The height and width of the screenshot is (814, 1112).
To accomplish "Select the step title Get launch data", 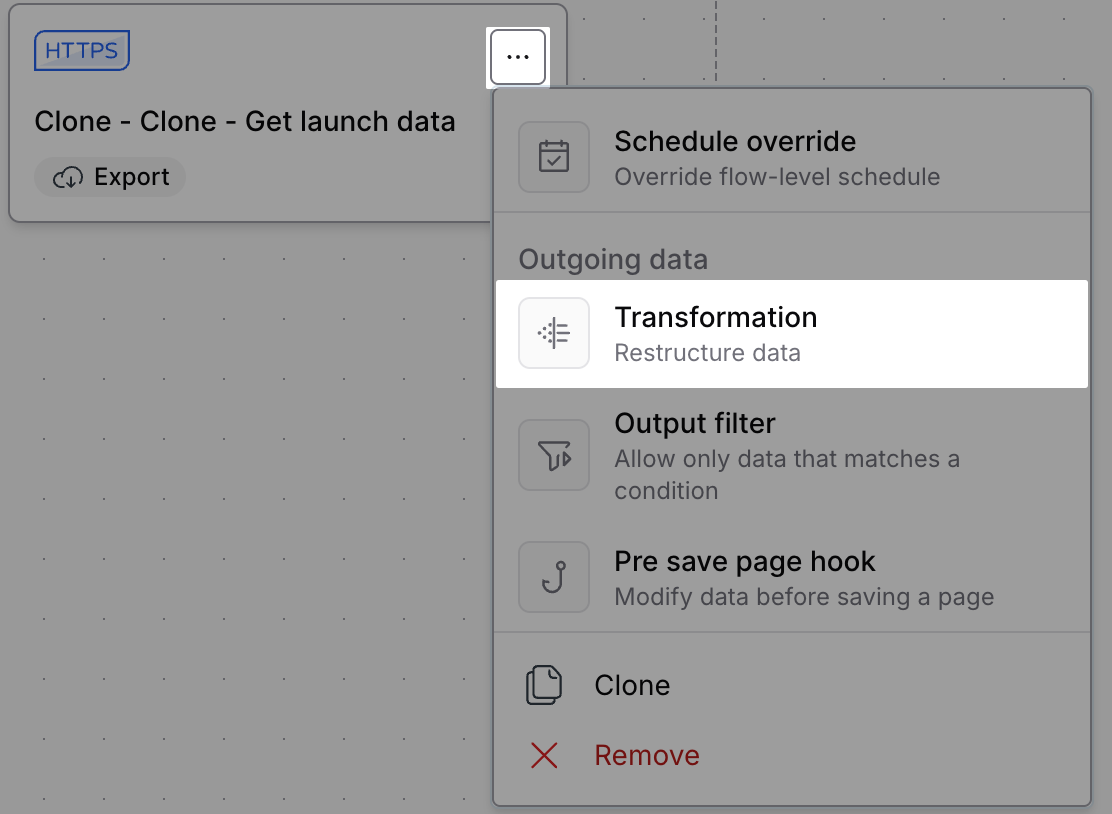I will [x=245, y=121].
